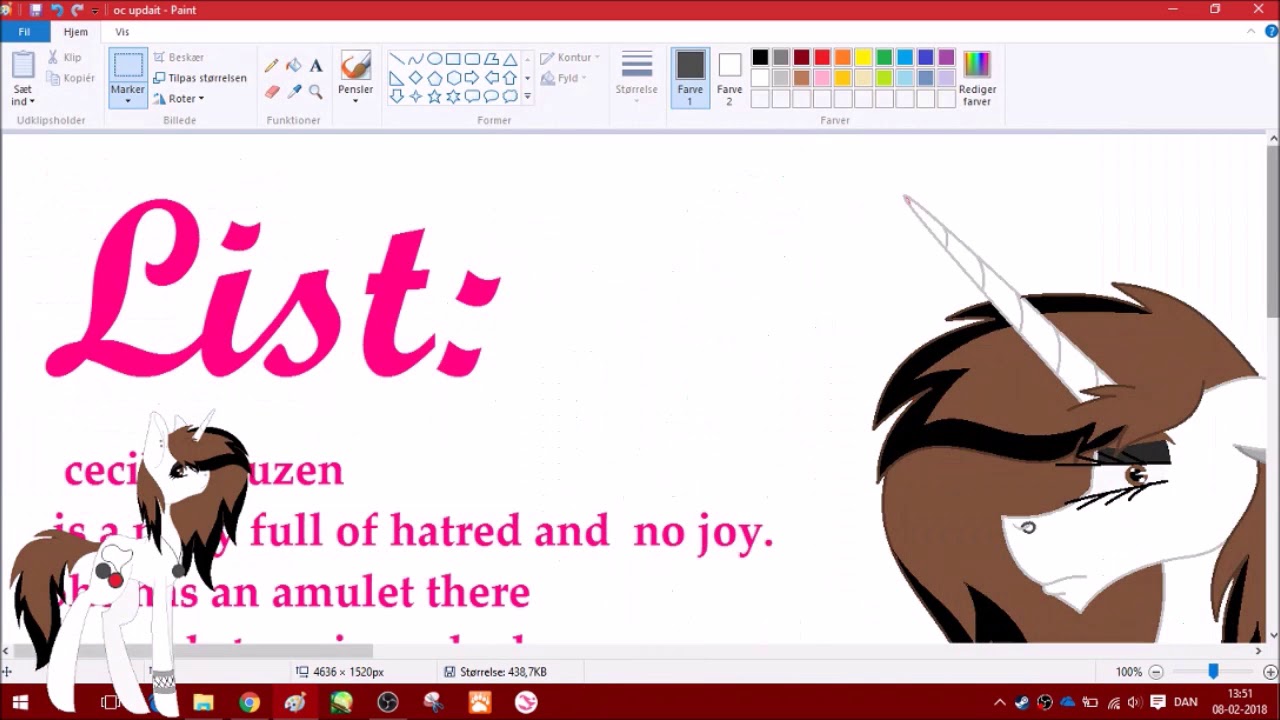Choose the black color swatch
Screen dimensions: 1280x720
tap(760, 58)
